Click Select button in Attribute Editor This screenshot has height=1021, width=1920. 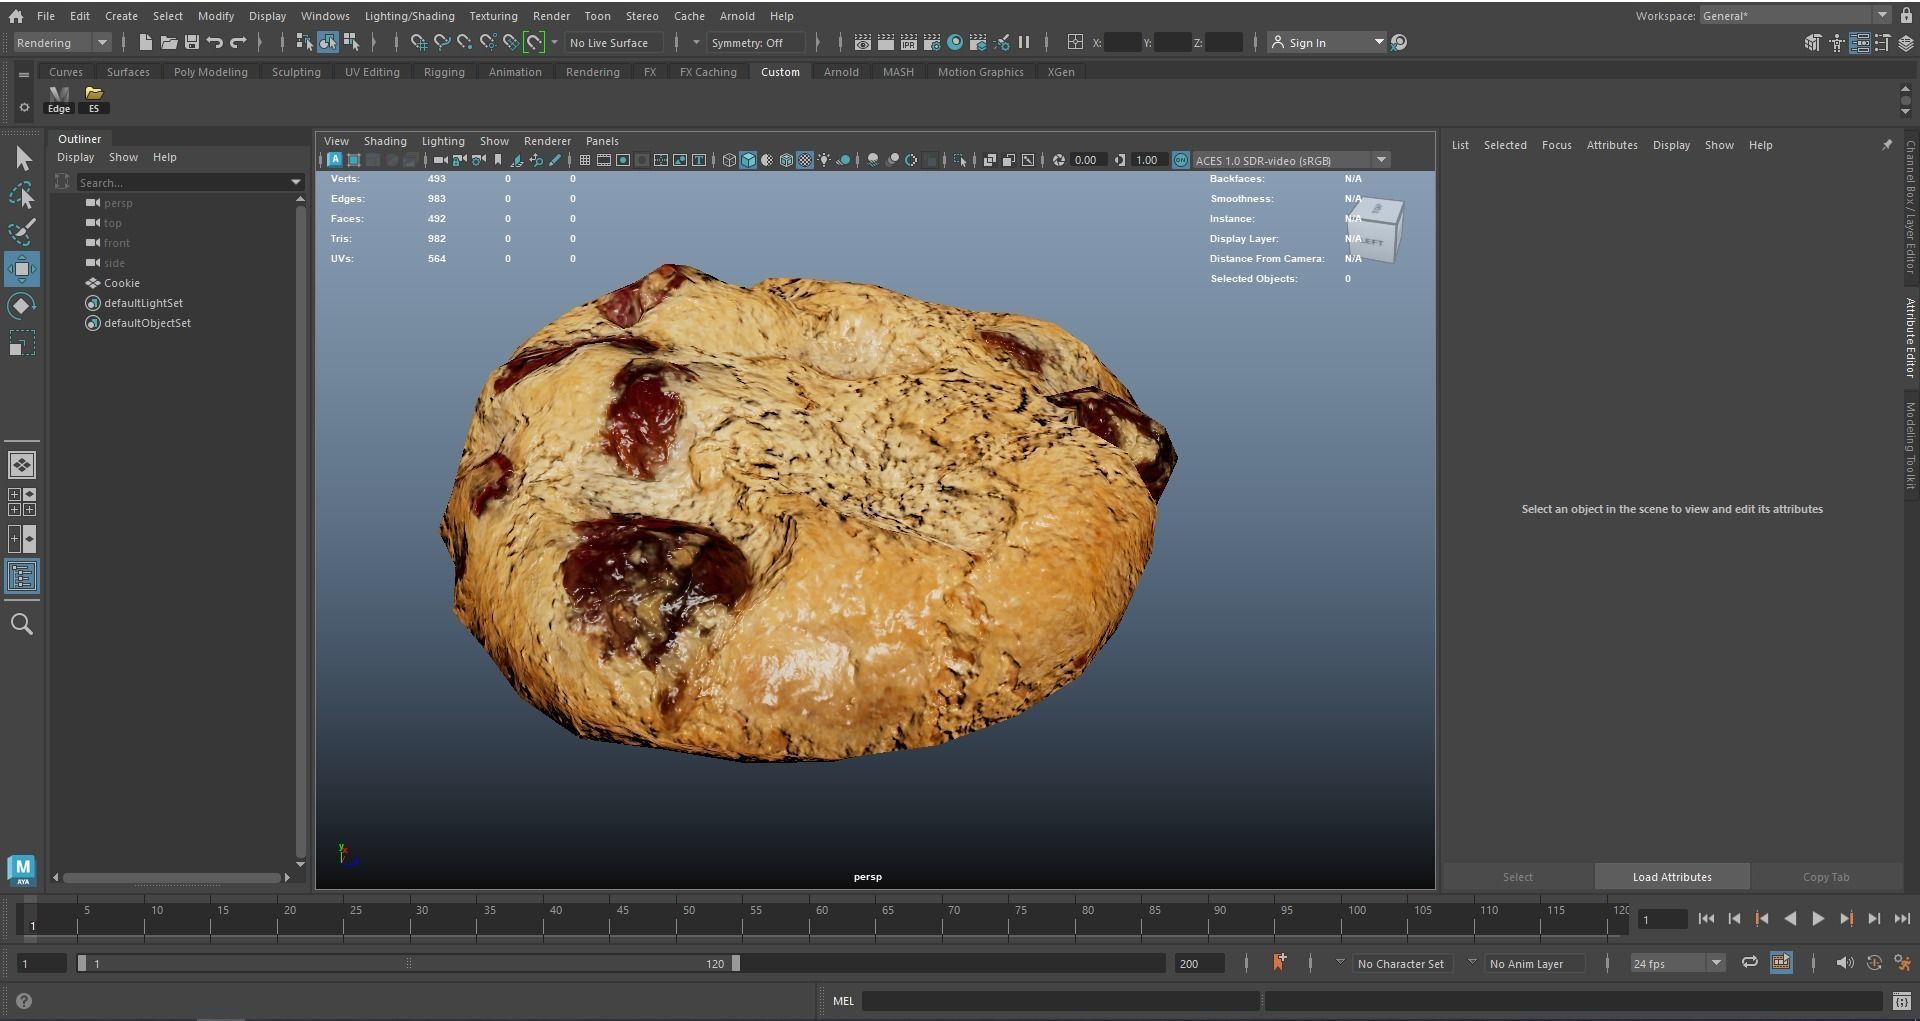(x=1517, y=877)
